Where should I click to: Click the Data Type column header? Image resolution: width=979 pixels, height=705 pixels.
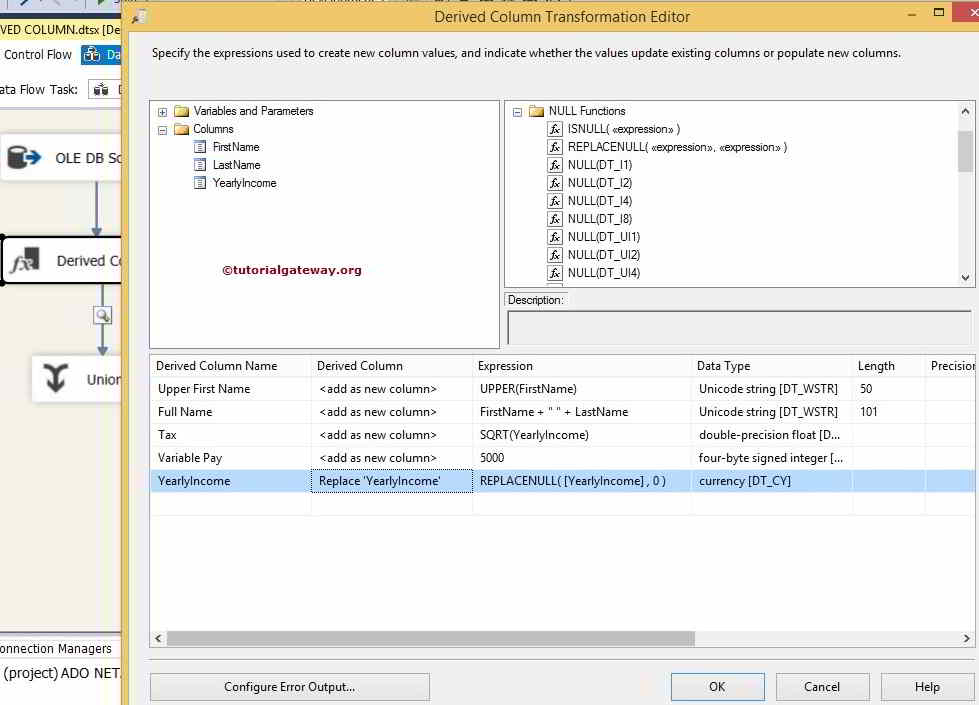point(772,366)
